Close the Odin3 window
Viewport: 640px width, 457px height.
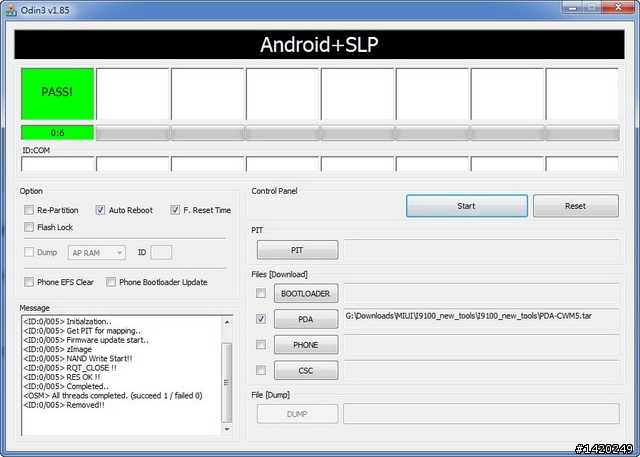click(619, 7)
